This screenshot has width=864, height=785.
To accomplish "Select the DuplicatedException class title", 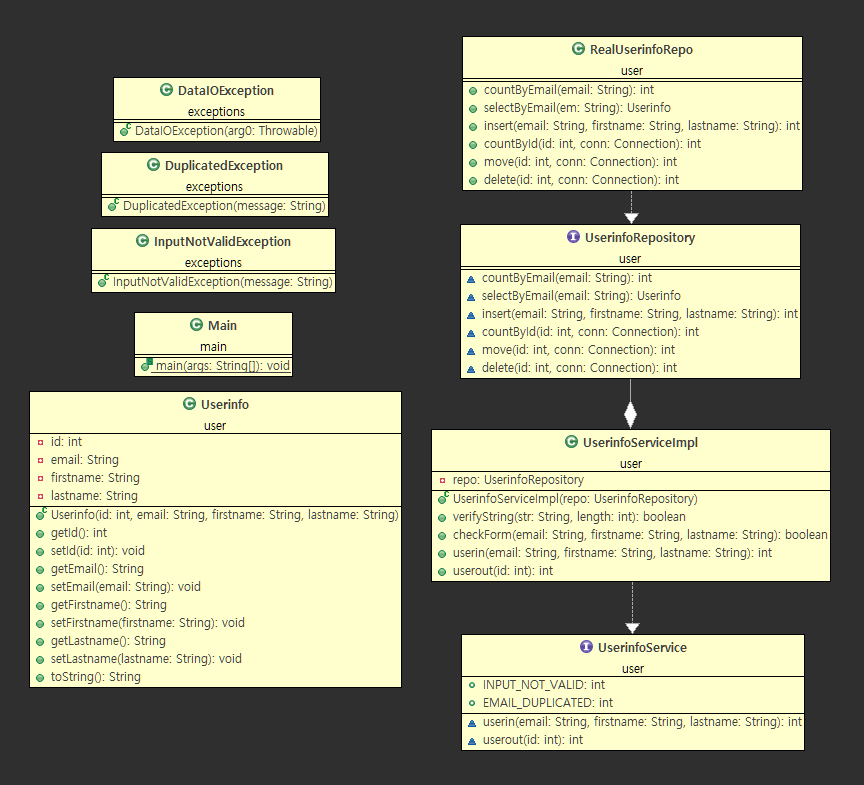I will point(224,165).
